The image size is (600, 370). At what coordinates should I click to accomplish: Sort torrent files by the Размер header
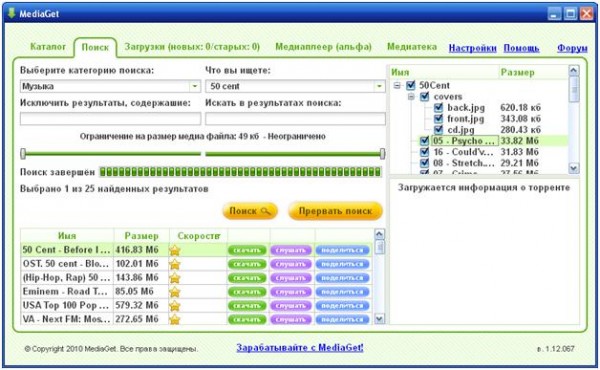point(533,72)
